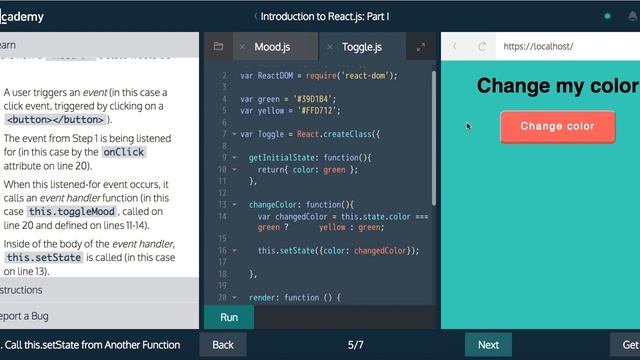
Task: Close the Toggle.js tab
Action: tap(330, 47)
